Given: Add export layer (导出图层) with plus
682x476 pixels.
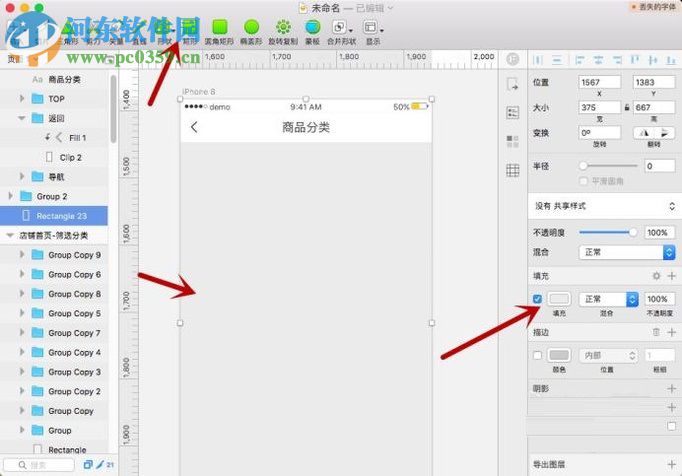Looking at the screenshot, I should coord(672,464).
